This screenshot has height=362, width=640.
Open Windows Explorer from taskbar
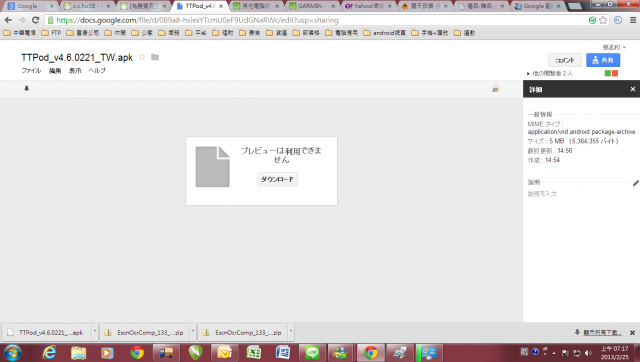[78, 353]
